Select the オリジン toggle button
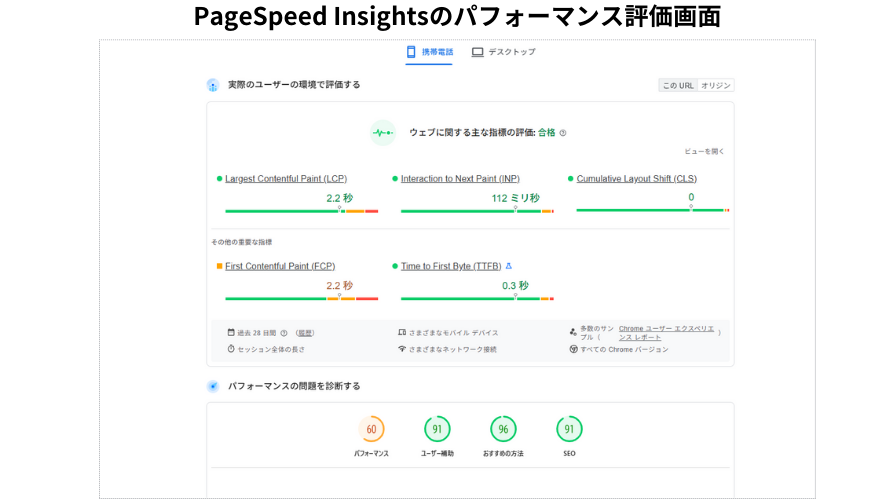The height and width of the screenshot is (500, 890). click(x=716, y=86)
